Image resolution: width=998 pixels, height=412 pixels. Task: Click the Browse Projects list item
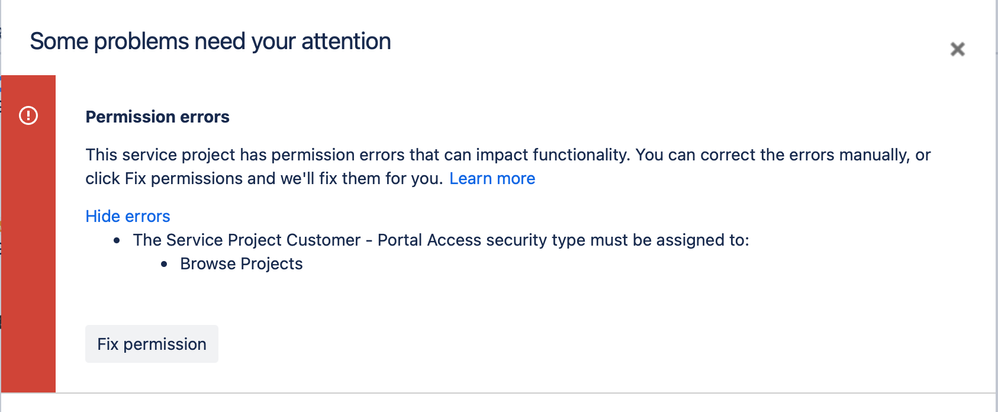pyautogui.click(x=241, y=264)
